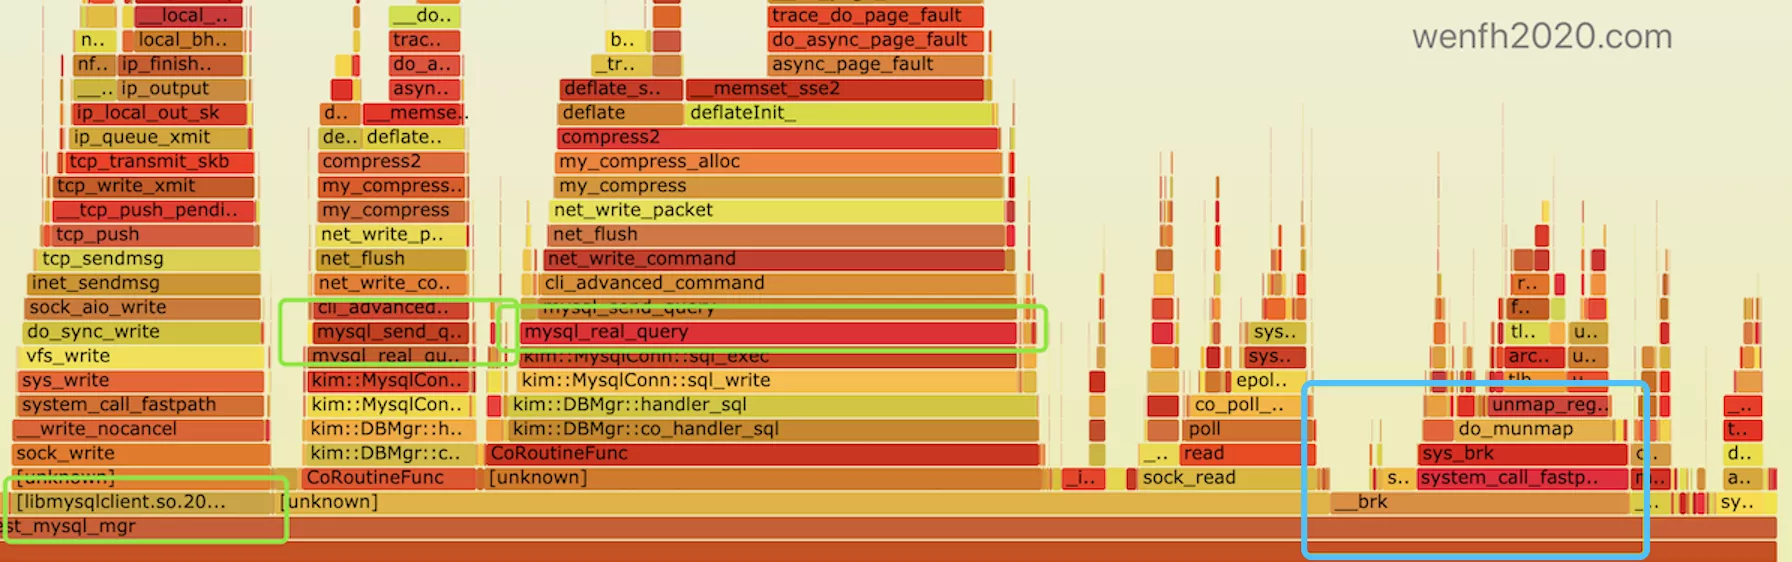Screen dimensions: 1792x562
Task: Click the __memset_sse2 frame
Action: click(835, 89)
